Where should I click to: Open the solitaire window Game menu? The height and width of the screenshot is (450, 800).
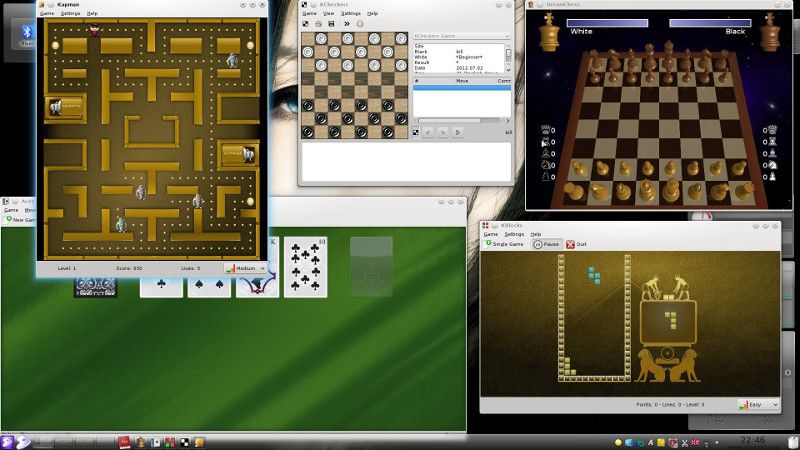point(11,210)
